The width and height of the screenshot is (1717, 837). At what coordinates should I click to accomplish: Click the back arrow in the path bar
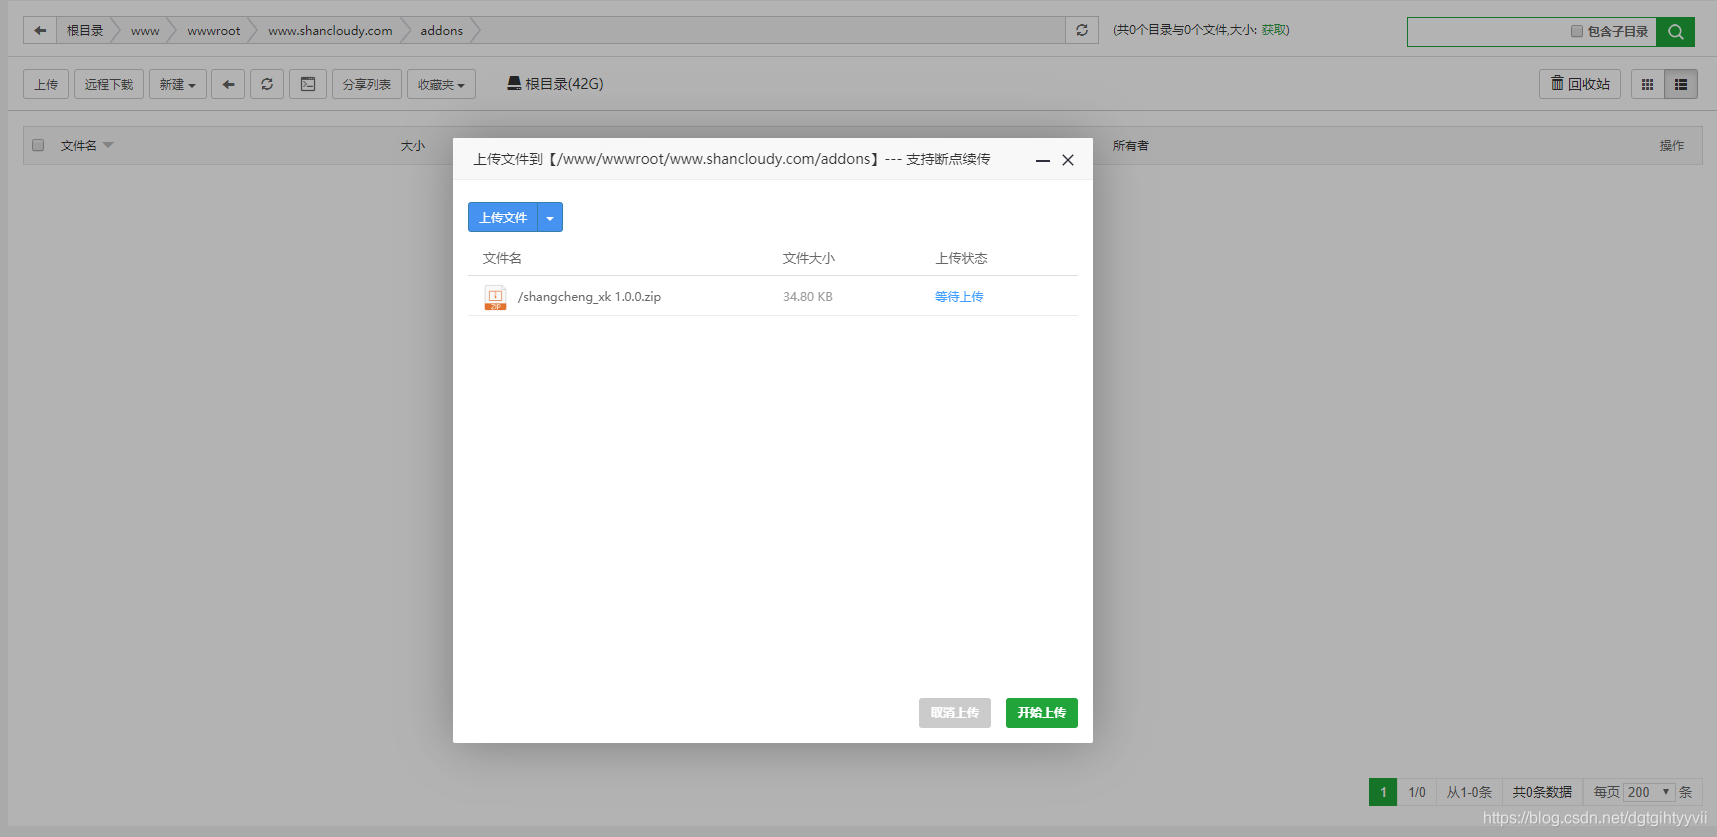(x=40, y=31)
